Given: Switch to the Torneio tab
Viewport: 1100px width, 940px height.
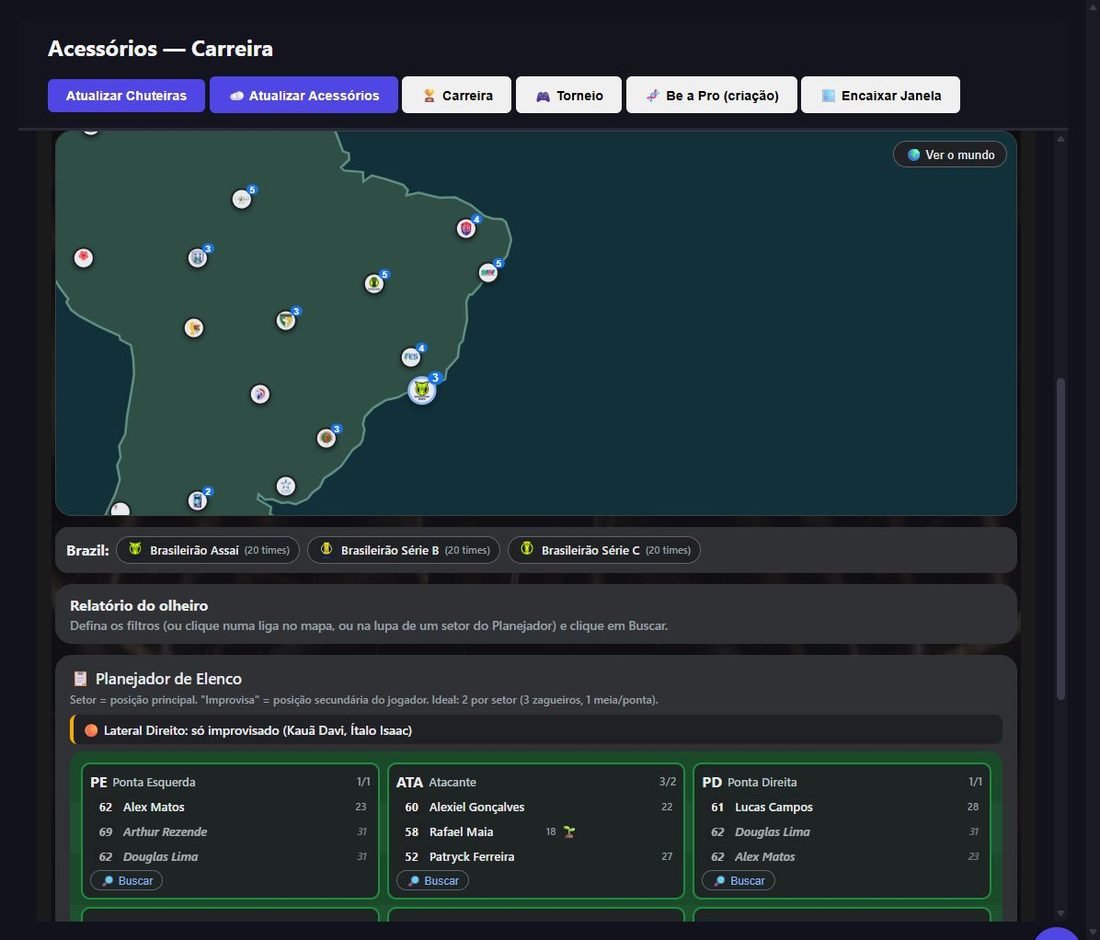Looking at the screenshot, I should click(x=569, y=95).
